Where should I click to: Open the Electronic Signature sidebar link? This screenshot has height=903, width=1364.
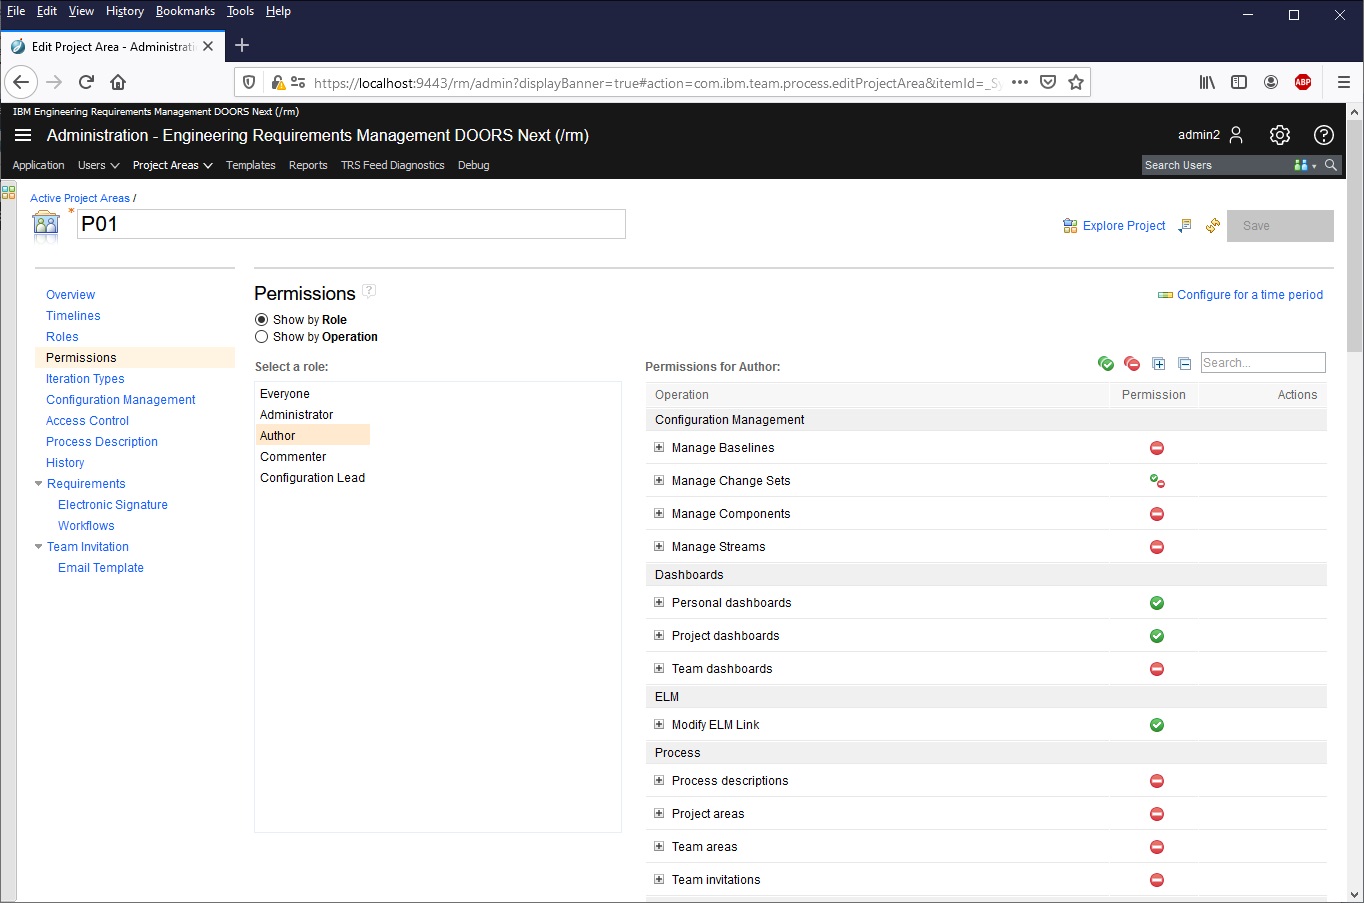(113, 505)
